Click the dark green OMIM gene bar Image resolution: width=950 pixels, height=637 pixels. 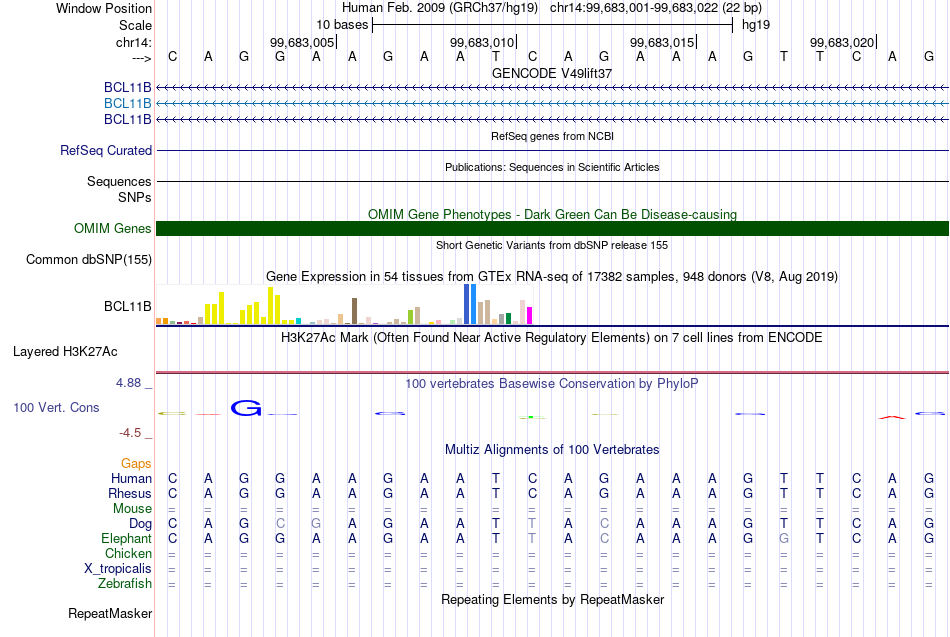552,228
